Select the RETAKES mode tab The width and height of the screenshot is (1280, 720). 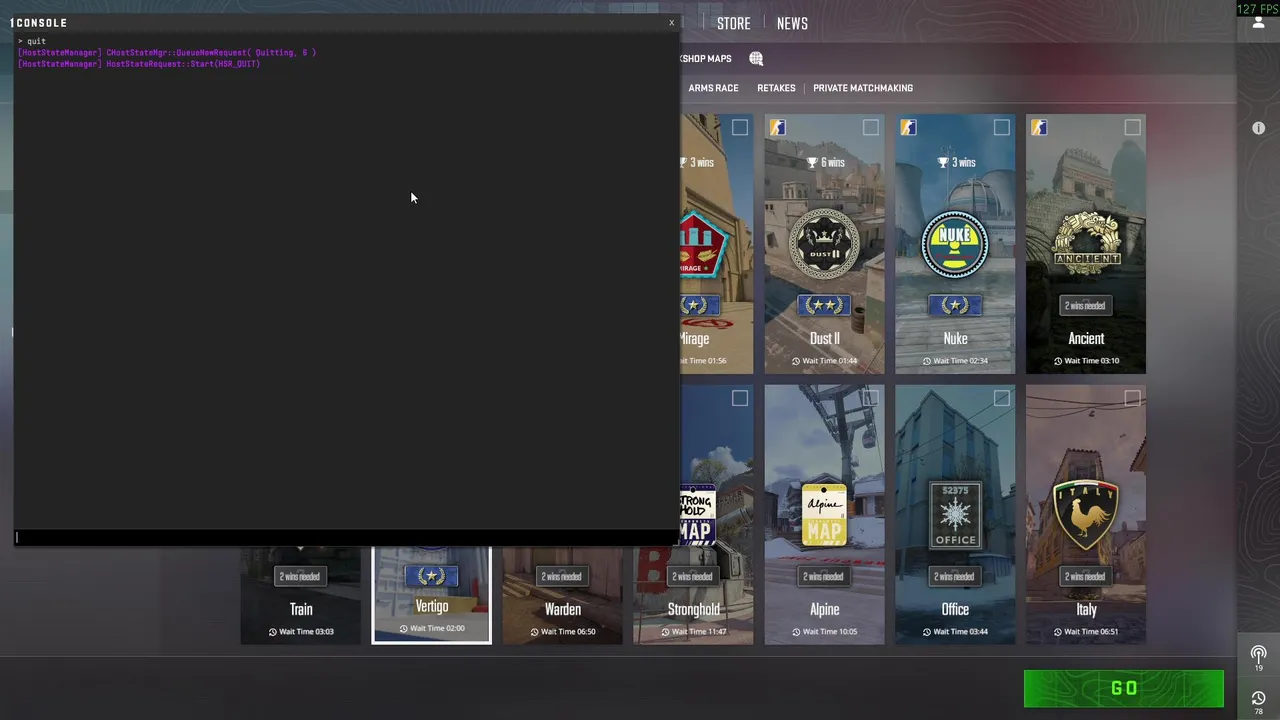click(x=776, y=88)
